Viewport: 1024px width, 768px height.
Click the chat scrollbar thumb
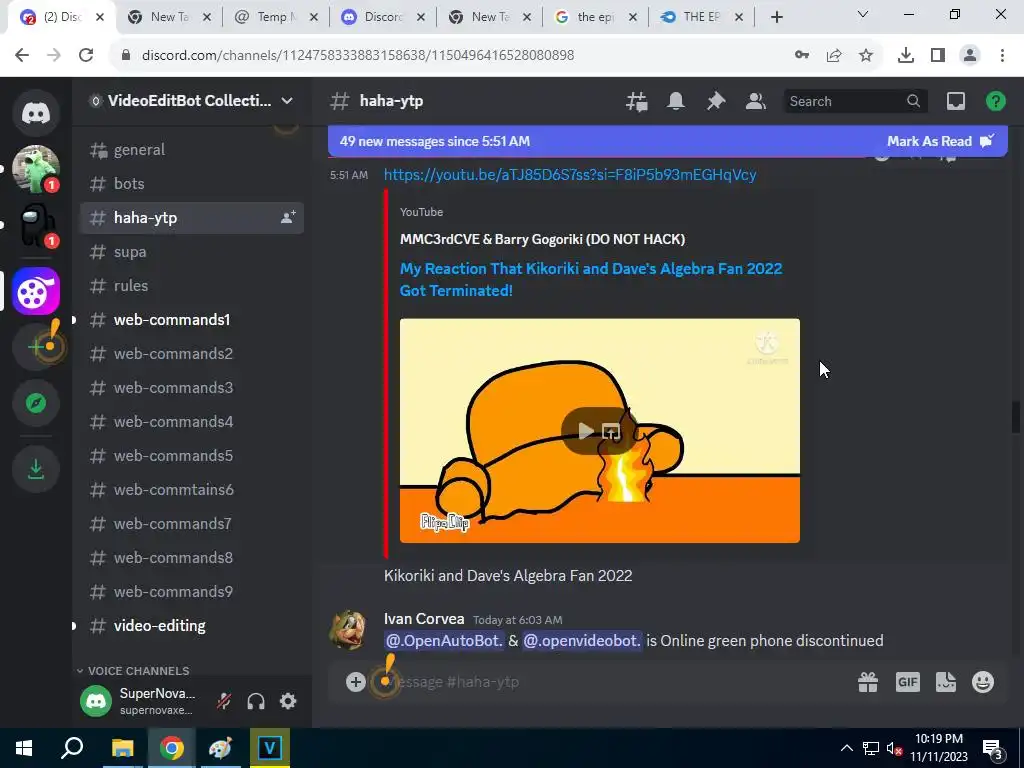1016,417
